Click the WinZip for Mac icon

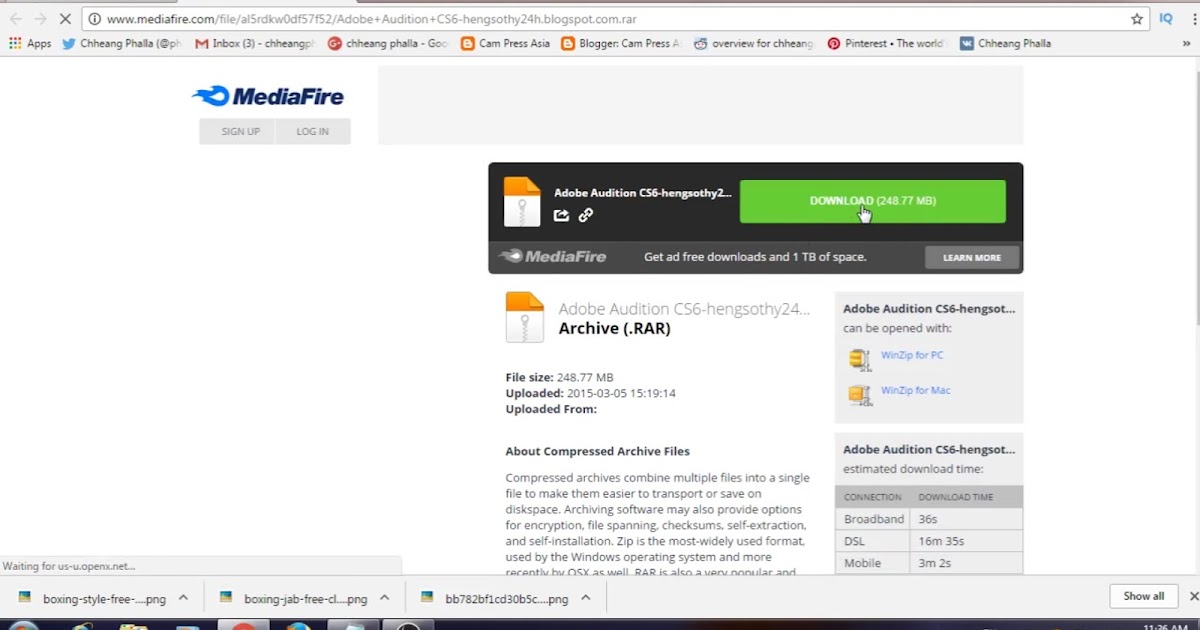[x=859, y=394]
